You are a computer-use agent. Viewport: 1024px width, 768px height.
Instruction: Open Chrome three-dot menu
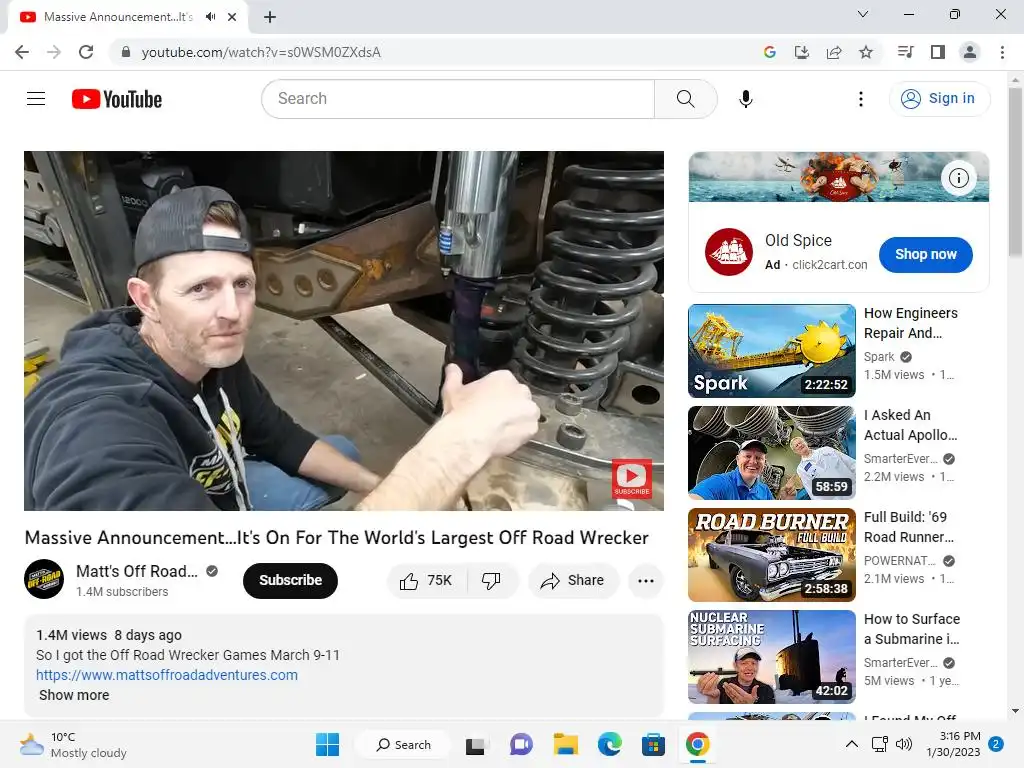pyautogui.click(x=1002, y=52)
